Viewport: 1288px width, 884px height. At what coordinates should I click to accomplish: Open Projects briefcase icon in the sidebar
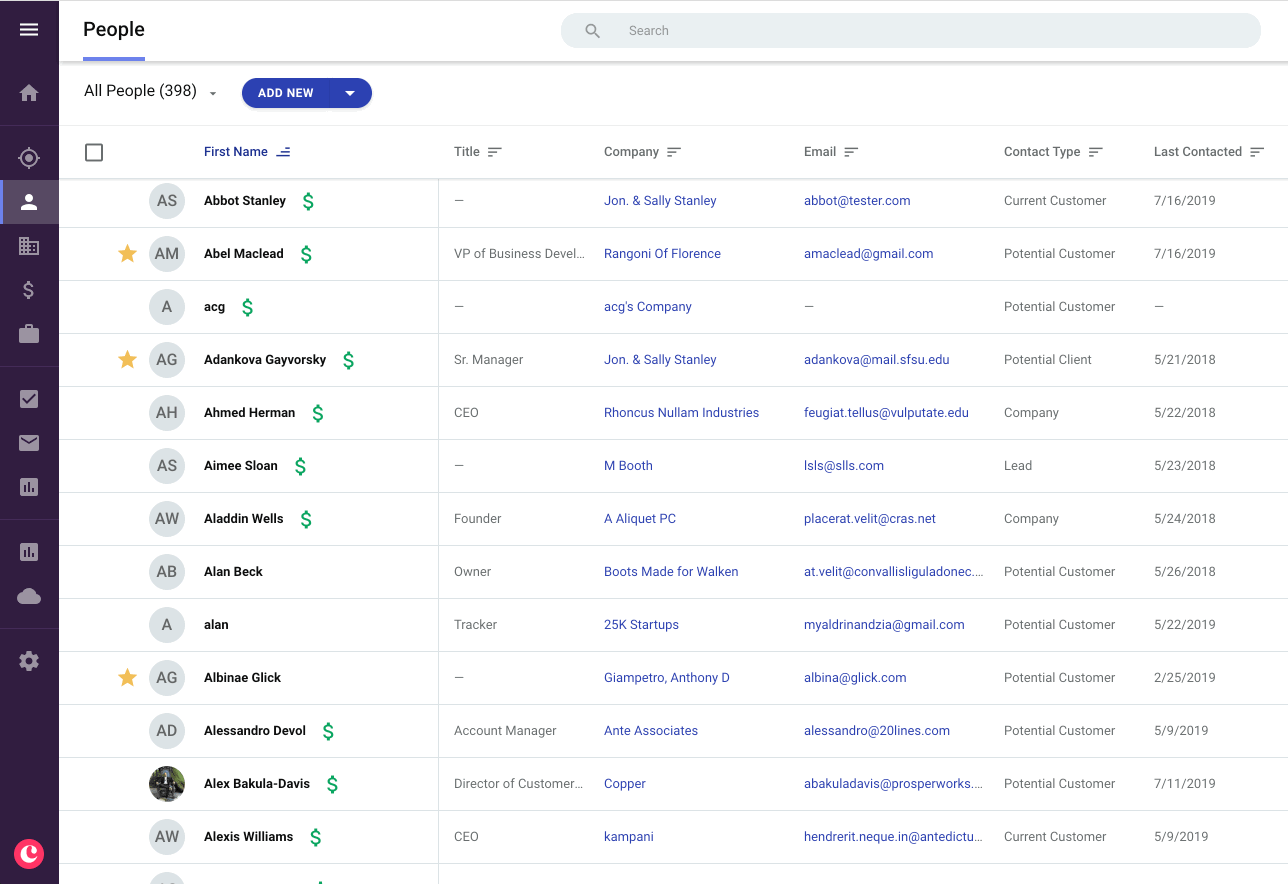(29, 334)
